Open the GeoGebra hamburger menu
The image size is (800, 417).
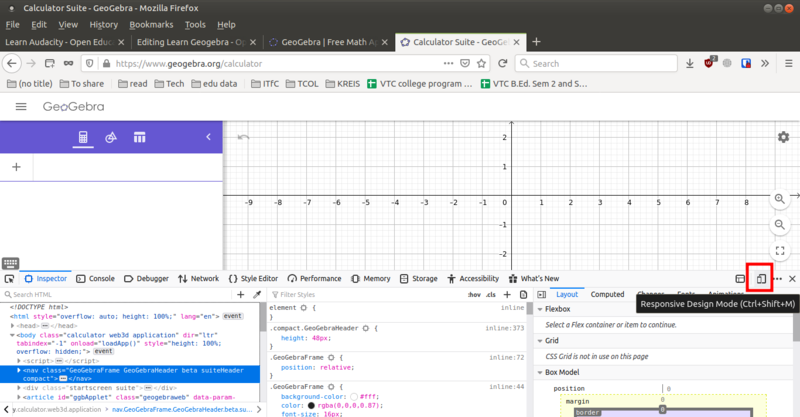21,107
